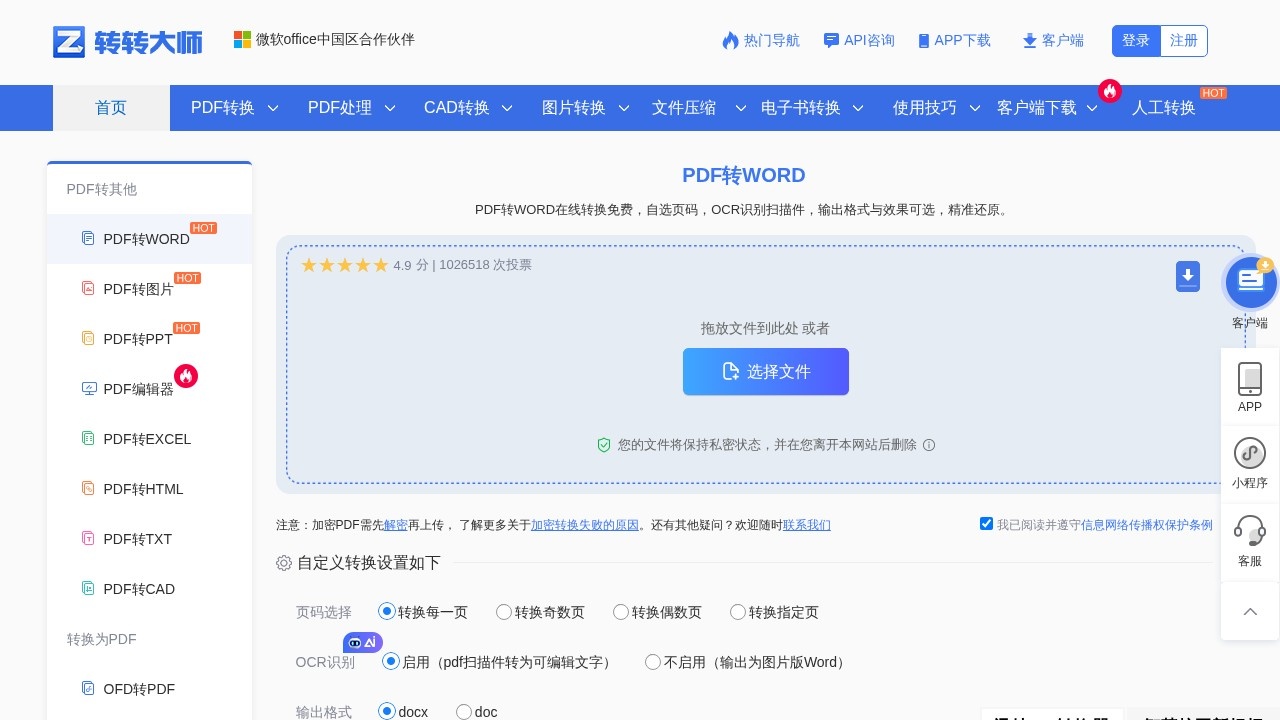Image resolution: width=1280 pixels, height=720 pixels.
Task: Open the 联系我们 link
Action: 807,525
